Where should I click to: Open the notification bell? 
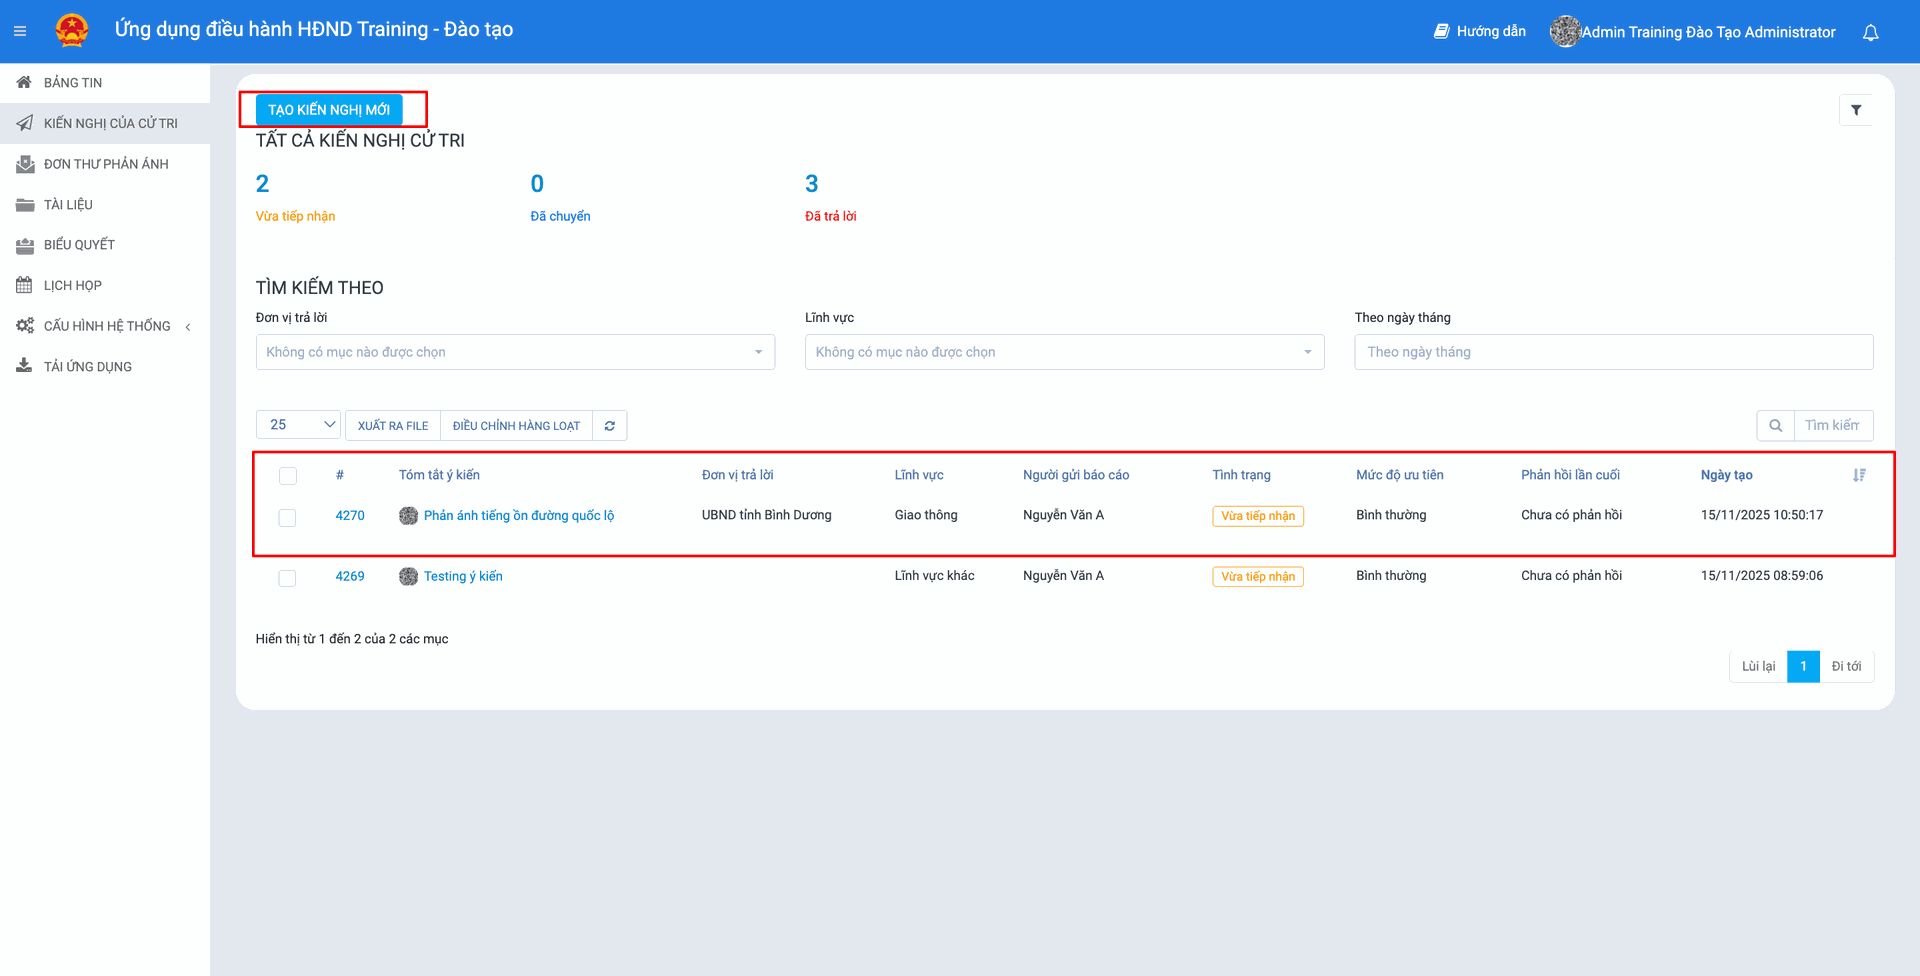tap(1870, 32)
